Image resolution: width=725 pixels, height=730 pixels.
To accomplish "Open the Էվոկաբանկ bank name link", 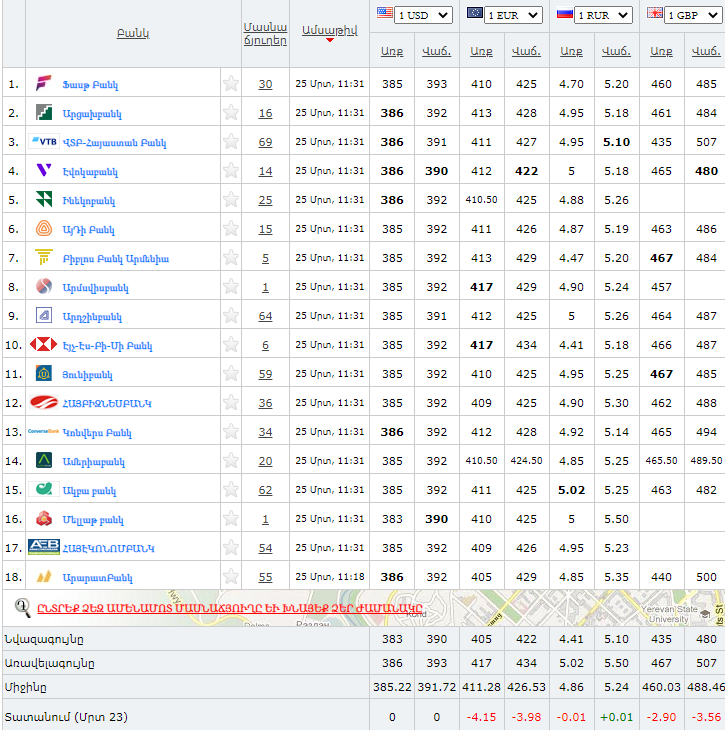I will tap(90, 172).
